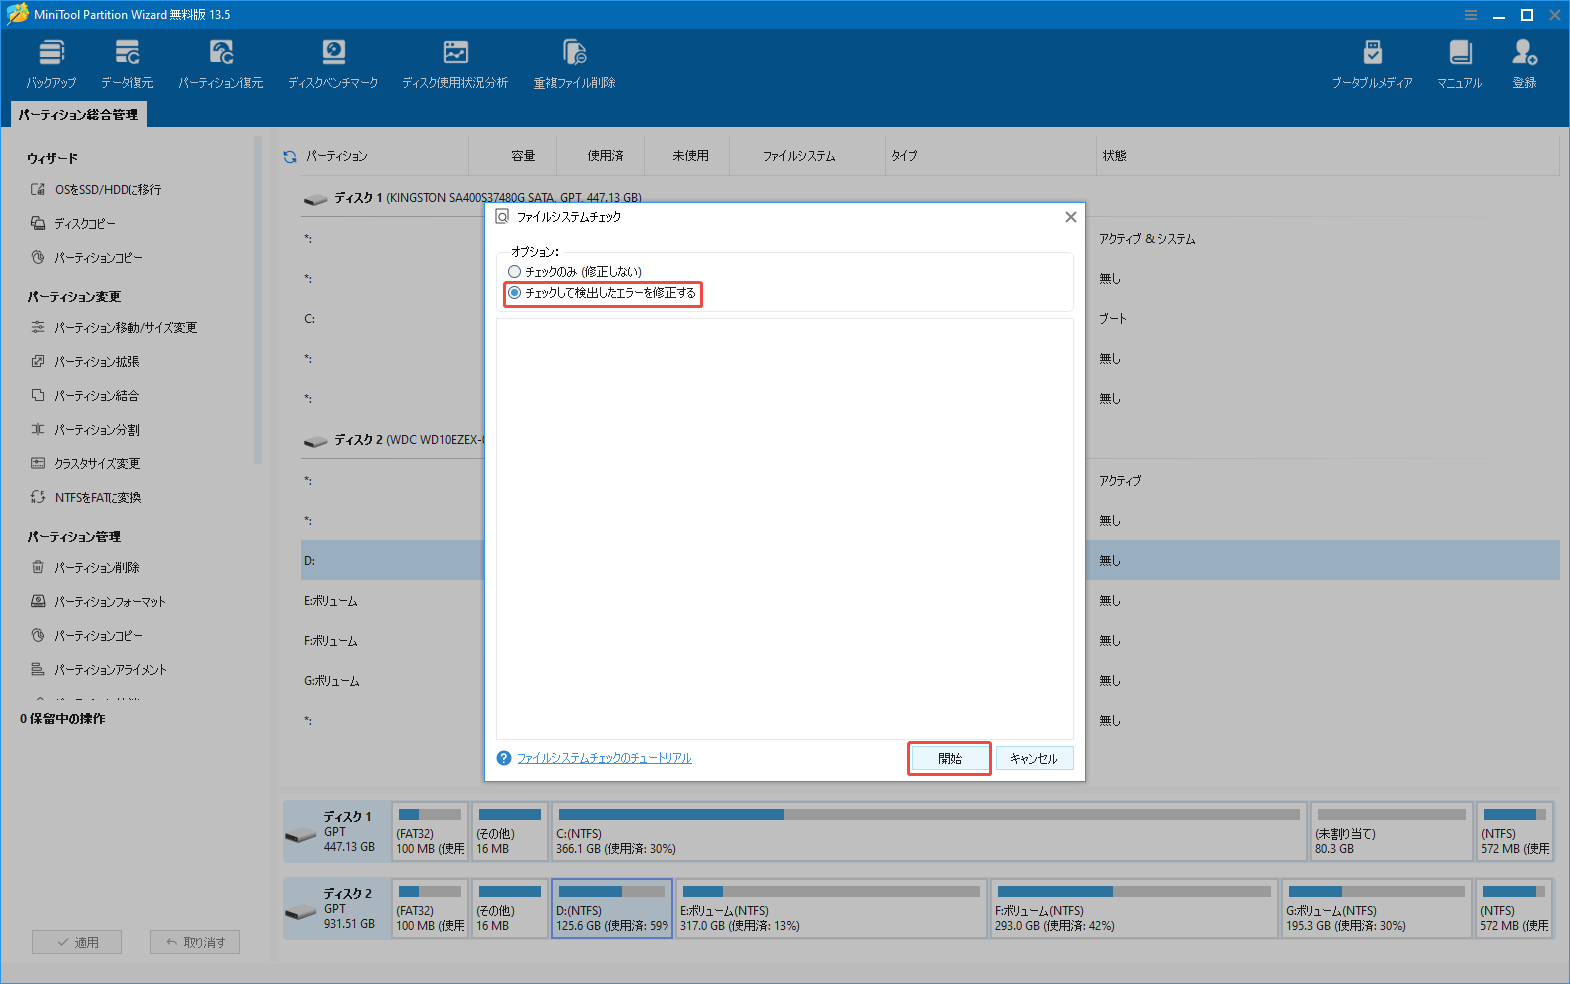This screenshot has height=984, width=1570.
Task: Open the パーティション復元 toolbar icon
Action: tap(221, 64)
